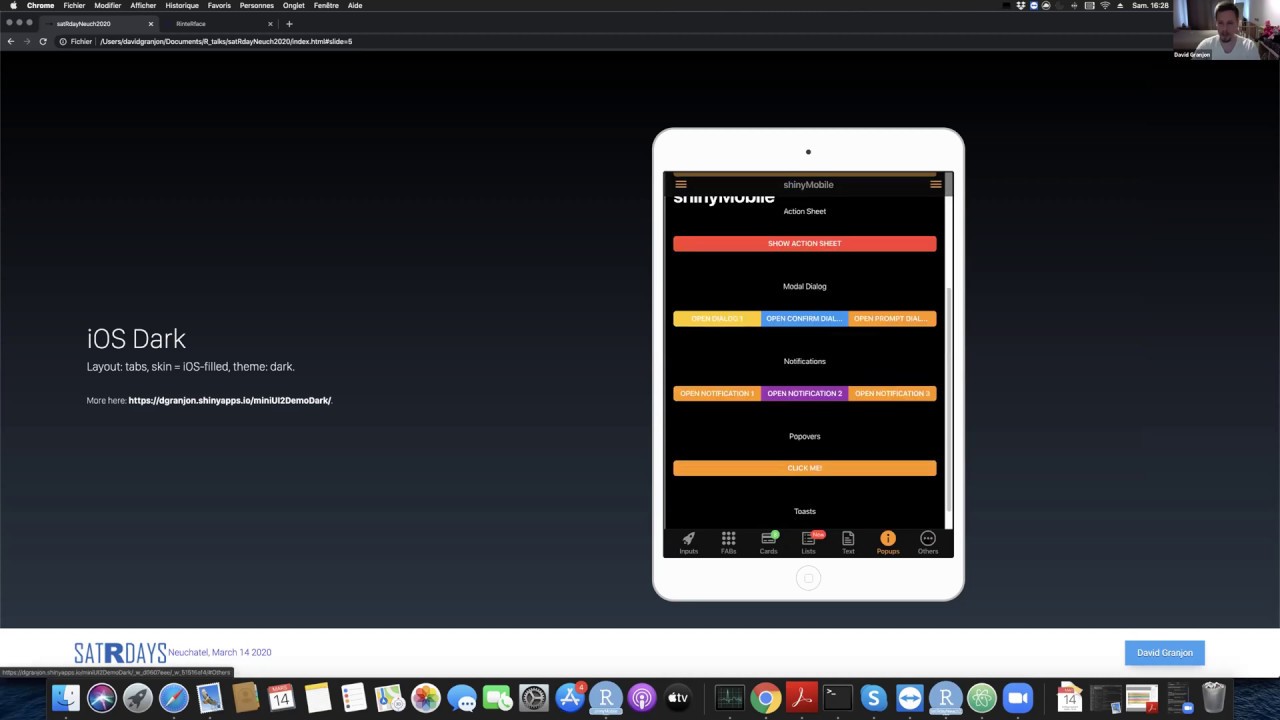
Task: Reload the page in Chrome
Action: tap(43, 41)
